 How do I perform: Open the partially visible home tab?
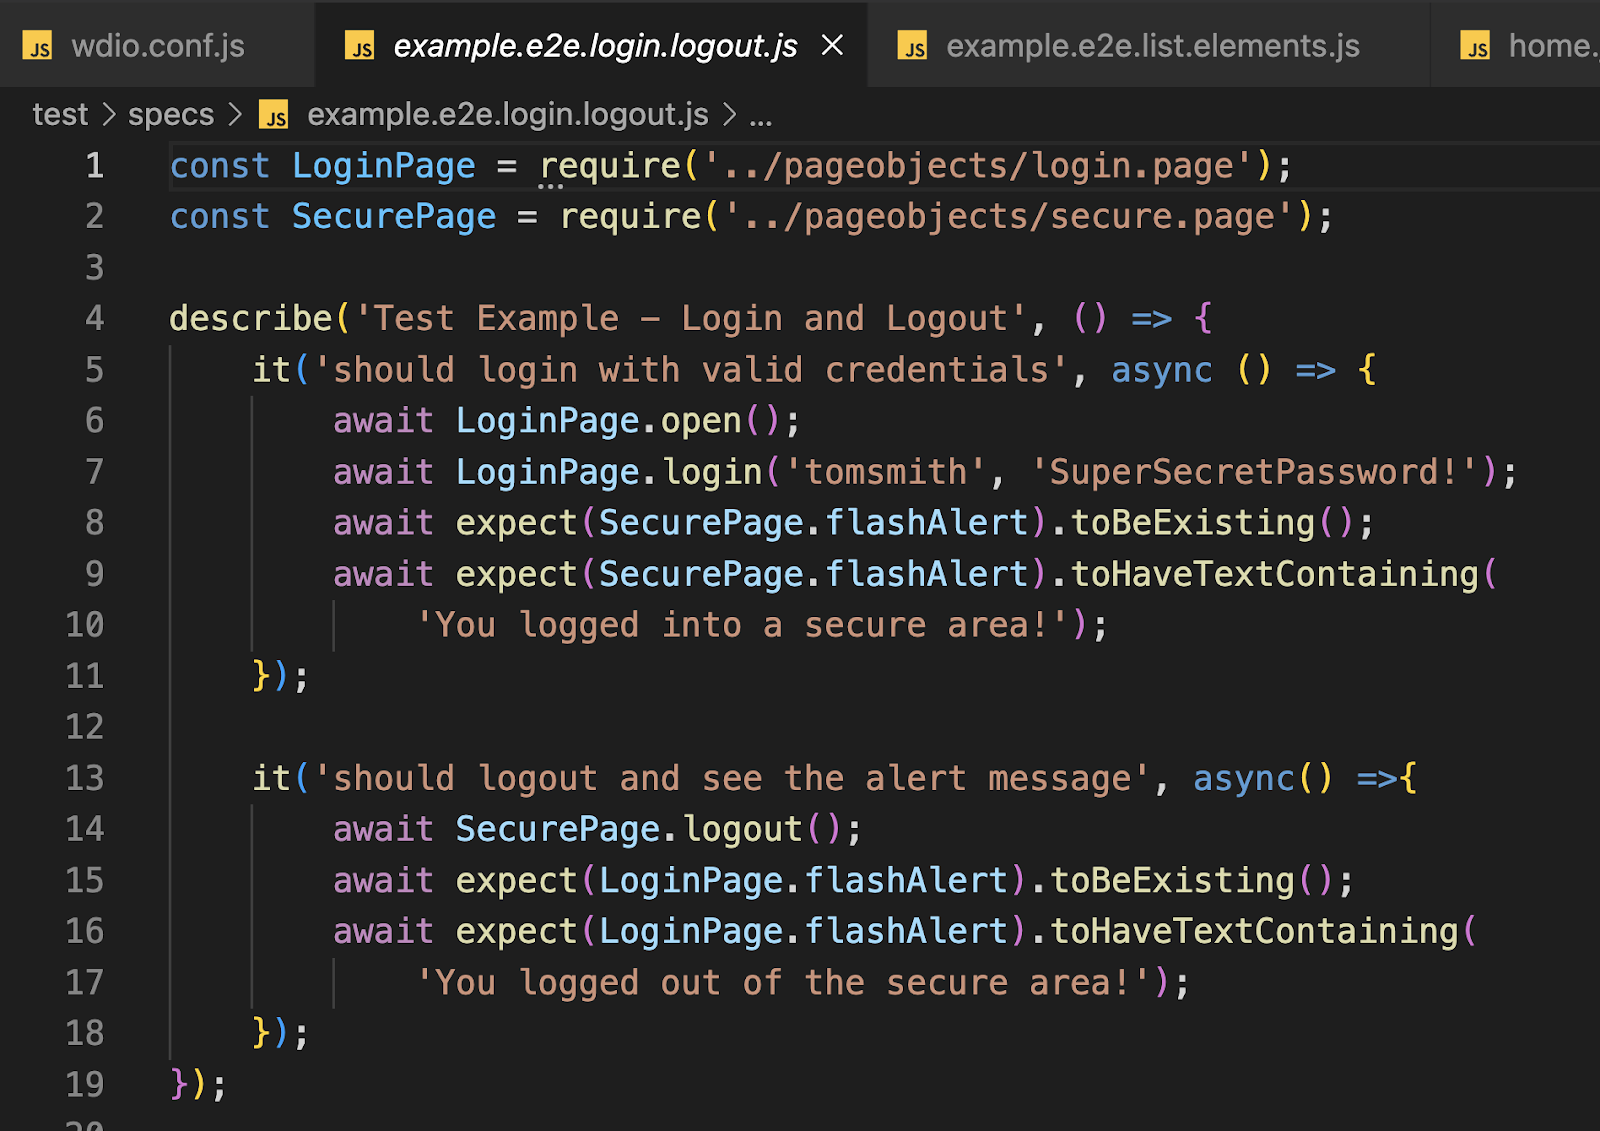click(x=1516, y=45)
